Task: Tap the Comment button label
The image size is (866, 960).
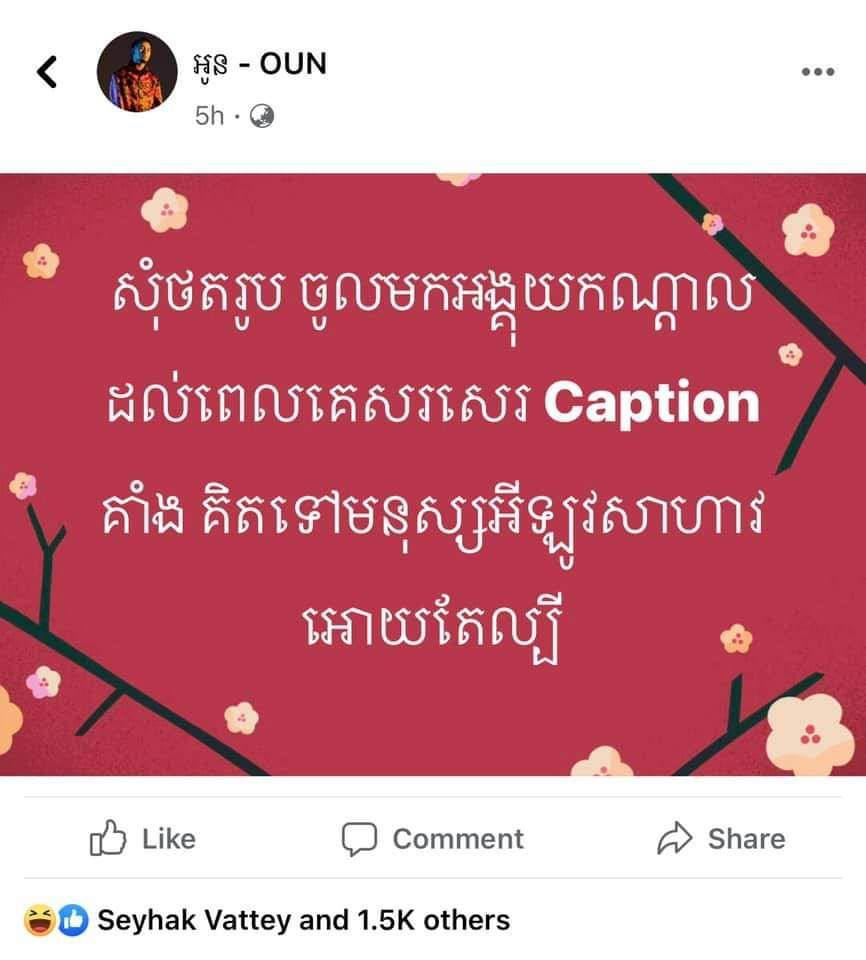Action: [x=458, y=839]
